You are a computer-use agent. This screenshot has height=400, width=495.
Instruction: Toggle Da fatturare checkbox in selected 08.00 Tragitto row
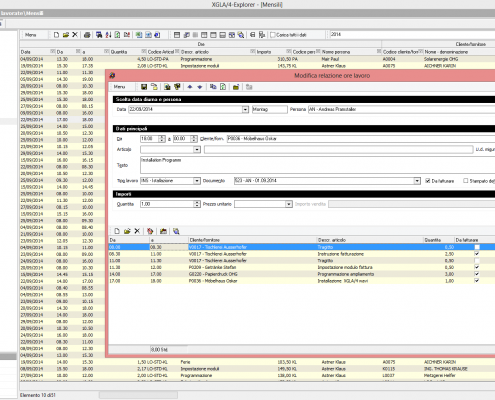[477, 247]
